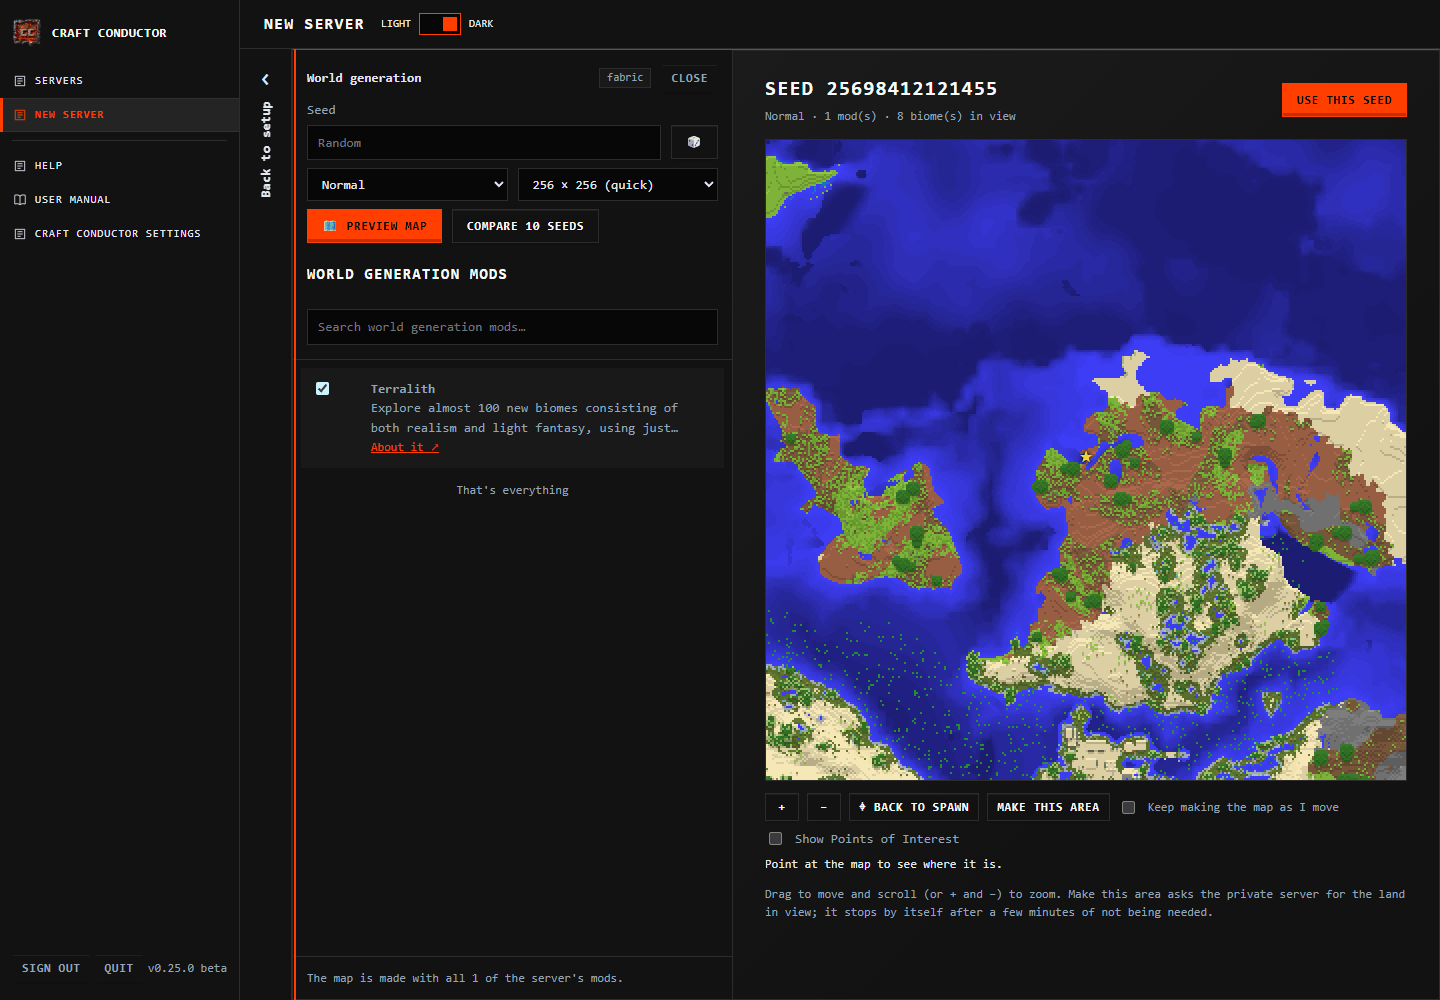Open the 256 × 256 (quick) size dropdown
The height and width of the screenshot is (1000, 1440).
(x=618, y=185)
